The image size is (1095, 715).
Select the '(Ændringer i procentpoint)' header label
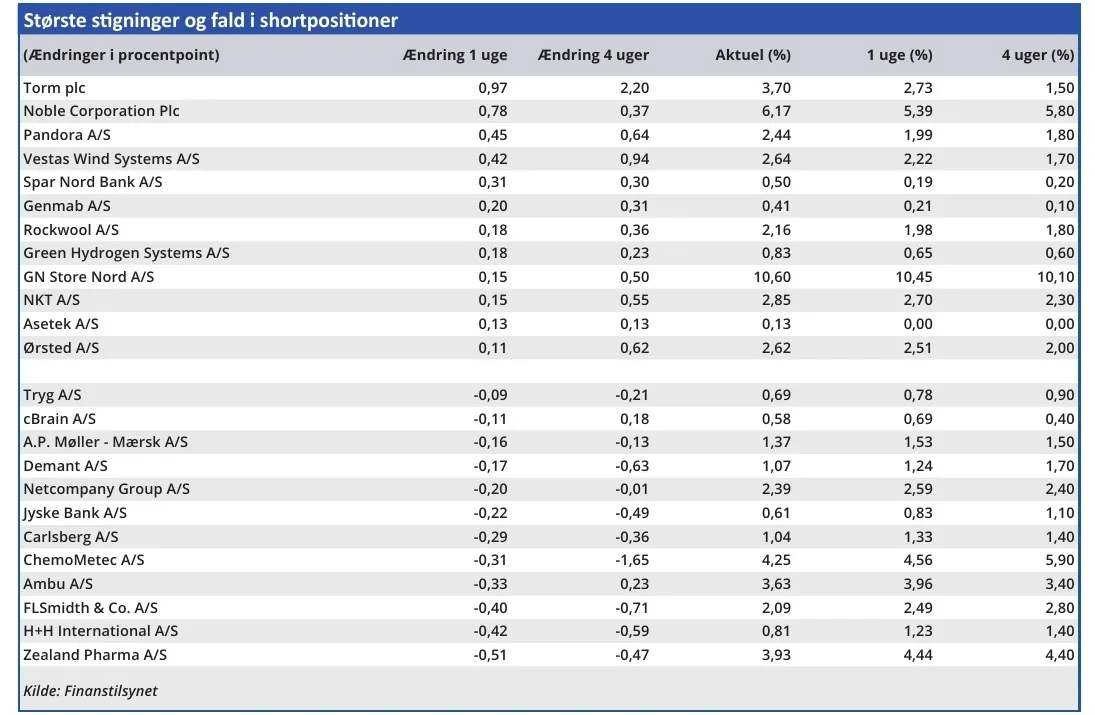[x=121, y=56]
